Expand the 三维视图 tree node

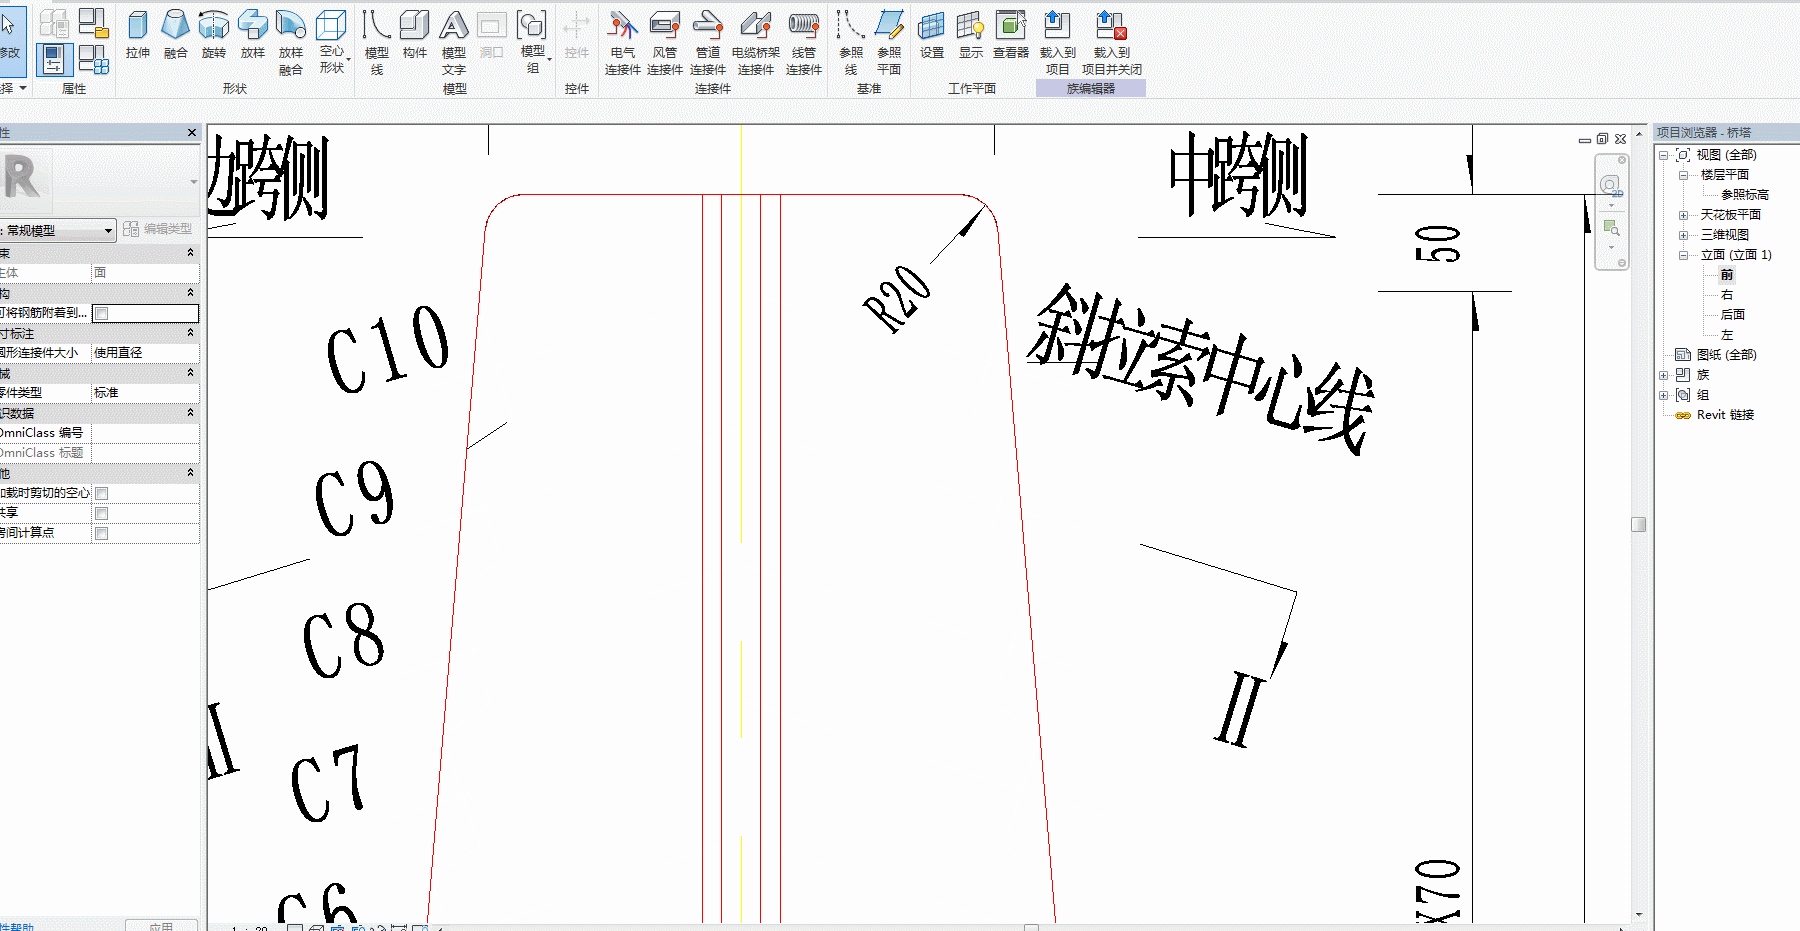click(x=1683, y=235)
